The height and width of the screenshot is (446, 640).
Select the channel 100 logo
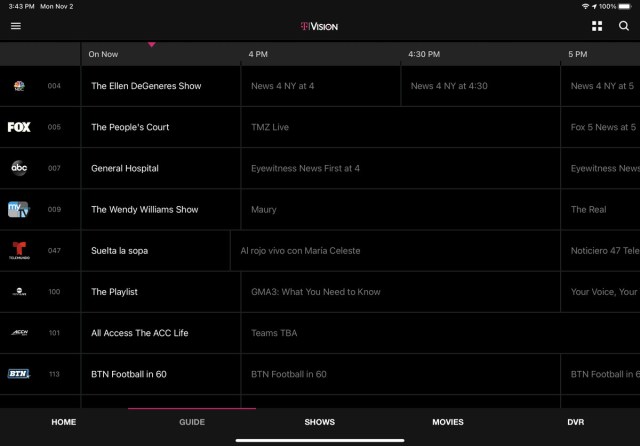19,291
